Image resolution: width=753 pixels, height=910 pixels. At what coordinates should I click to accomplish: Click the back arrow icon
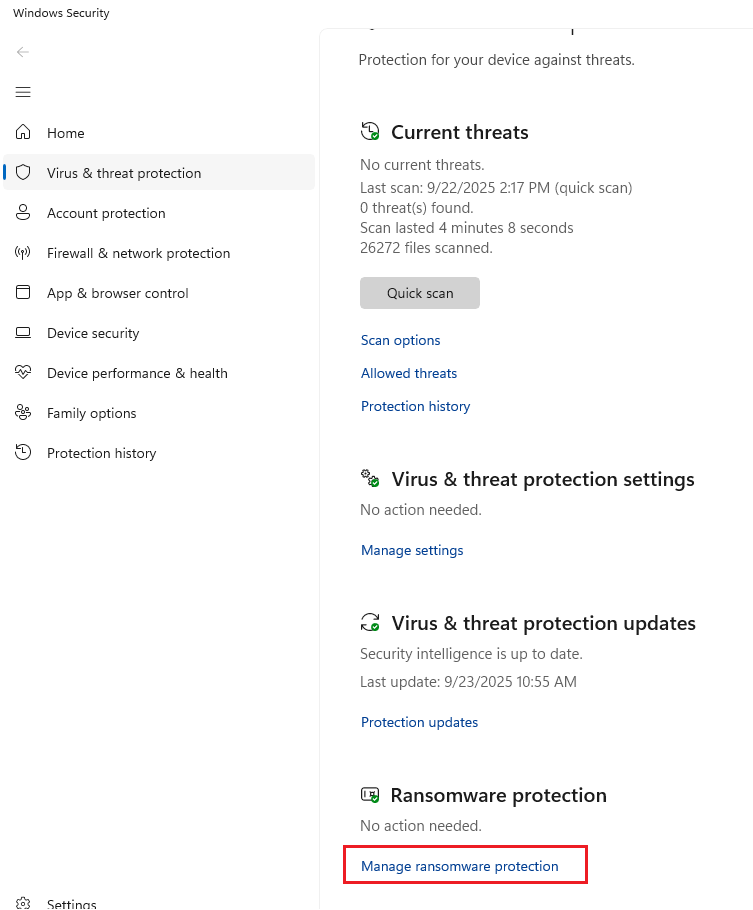click(x=23, y=52)
